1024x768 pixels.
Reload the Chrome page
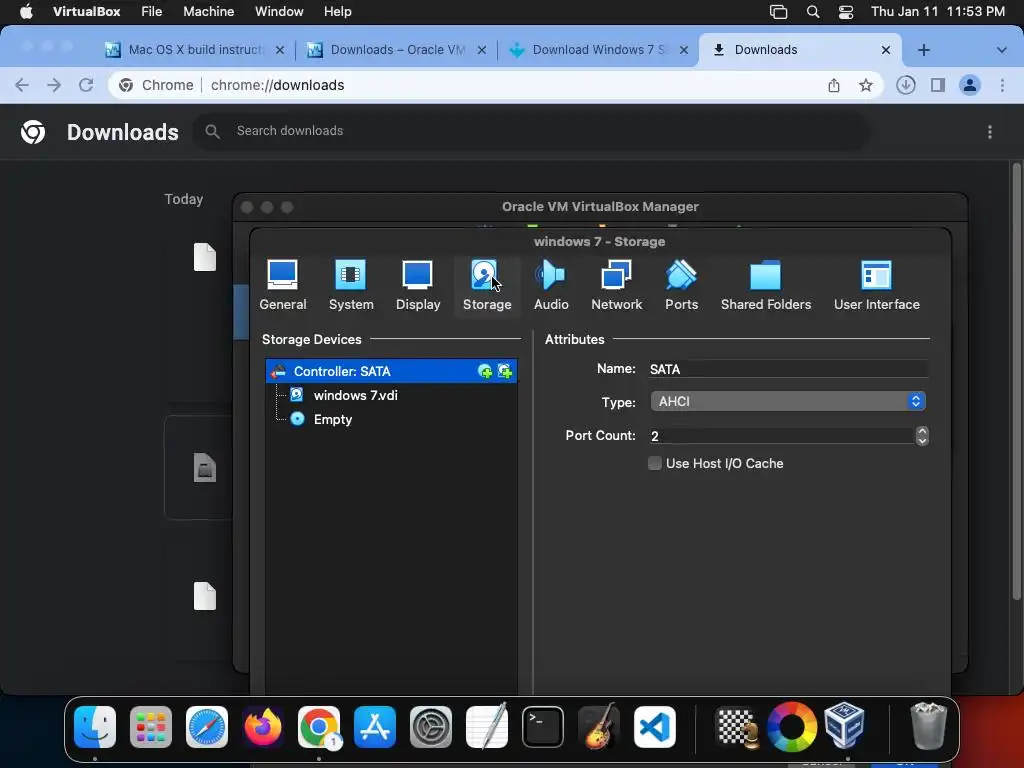tap(86, 85)
